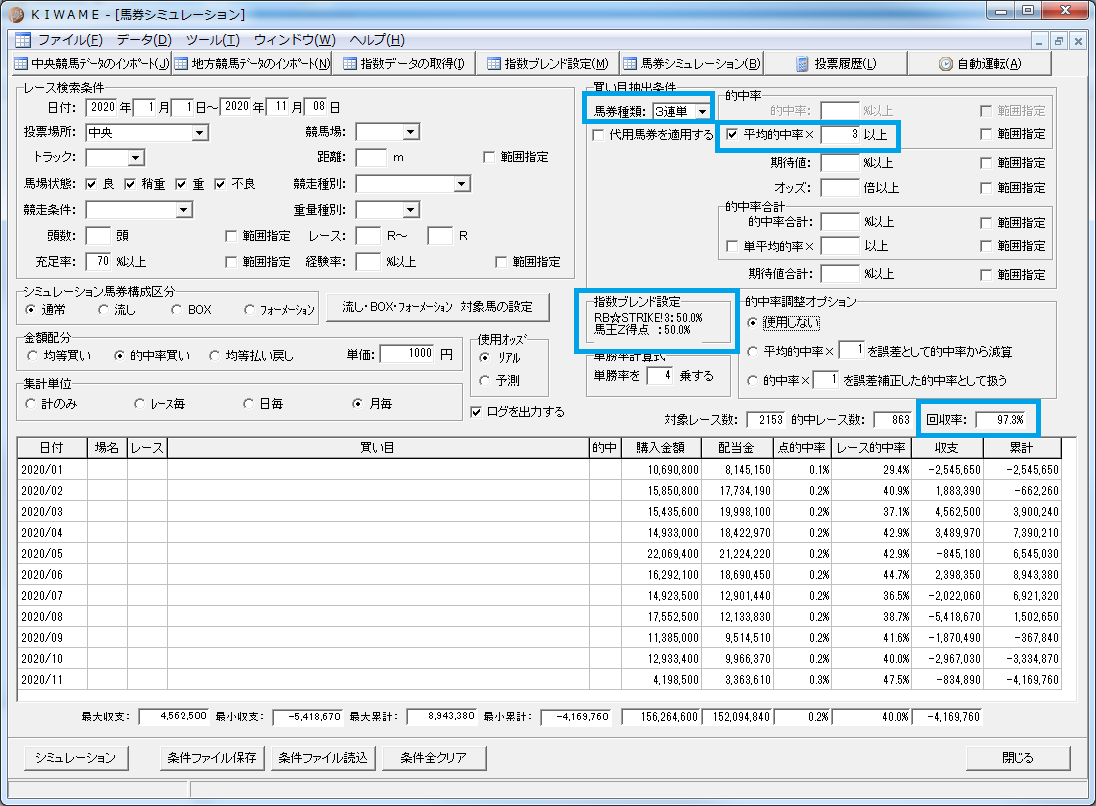The image size is (1096, 806).
Task: Select the フォーメーション radio button
Action: pyautogui.click(x=249, y=310)
